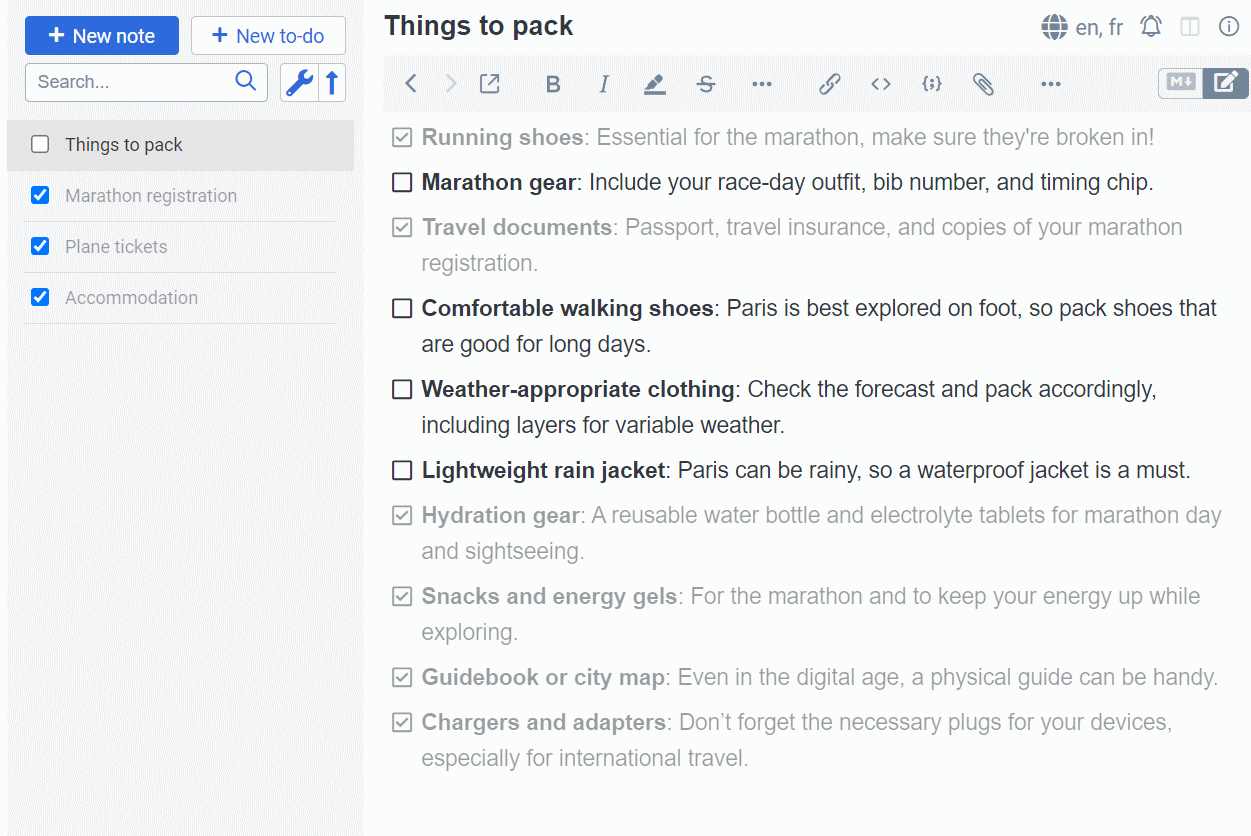Viewport: 1251px width, 836px height.
Task: Open spell check language globe icon
Action: click(1055, 27)
